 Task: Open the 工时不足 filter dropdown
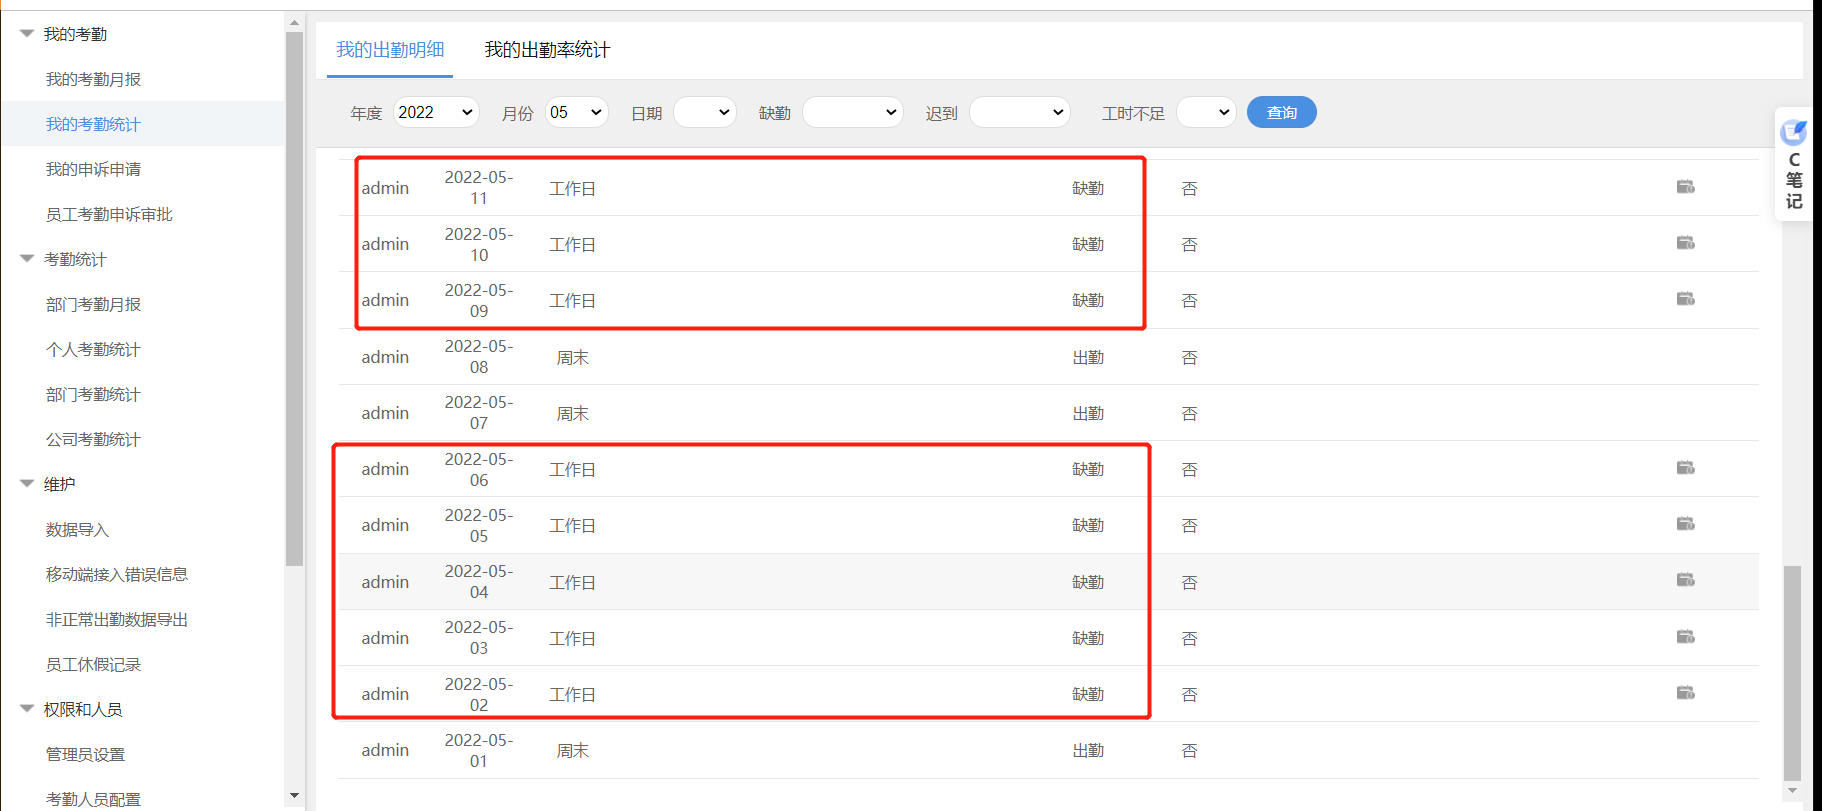tap(1206, 113)
